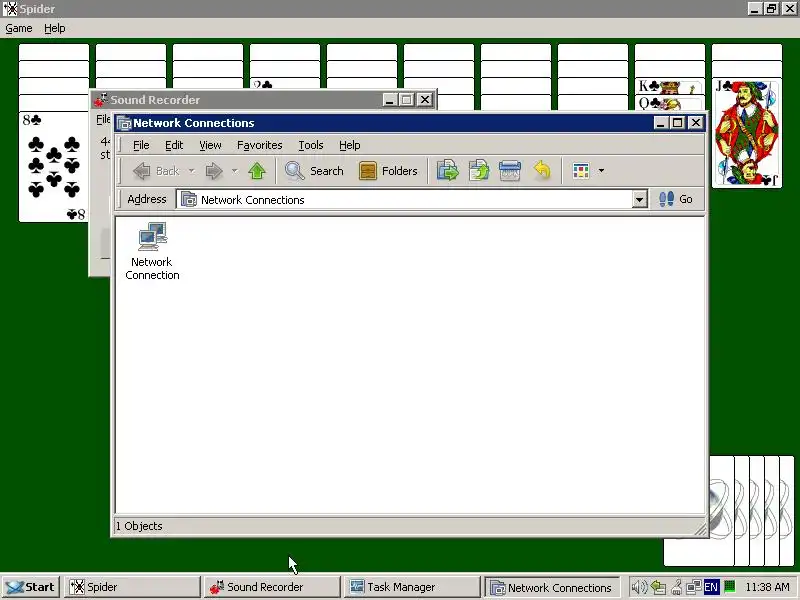Open View menu in Network Connections

(210, 145)
